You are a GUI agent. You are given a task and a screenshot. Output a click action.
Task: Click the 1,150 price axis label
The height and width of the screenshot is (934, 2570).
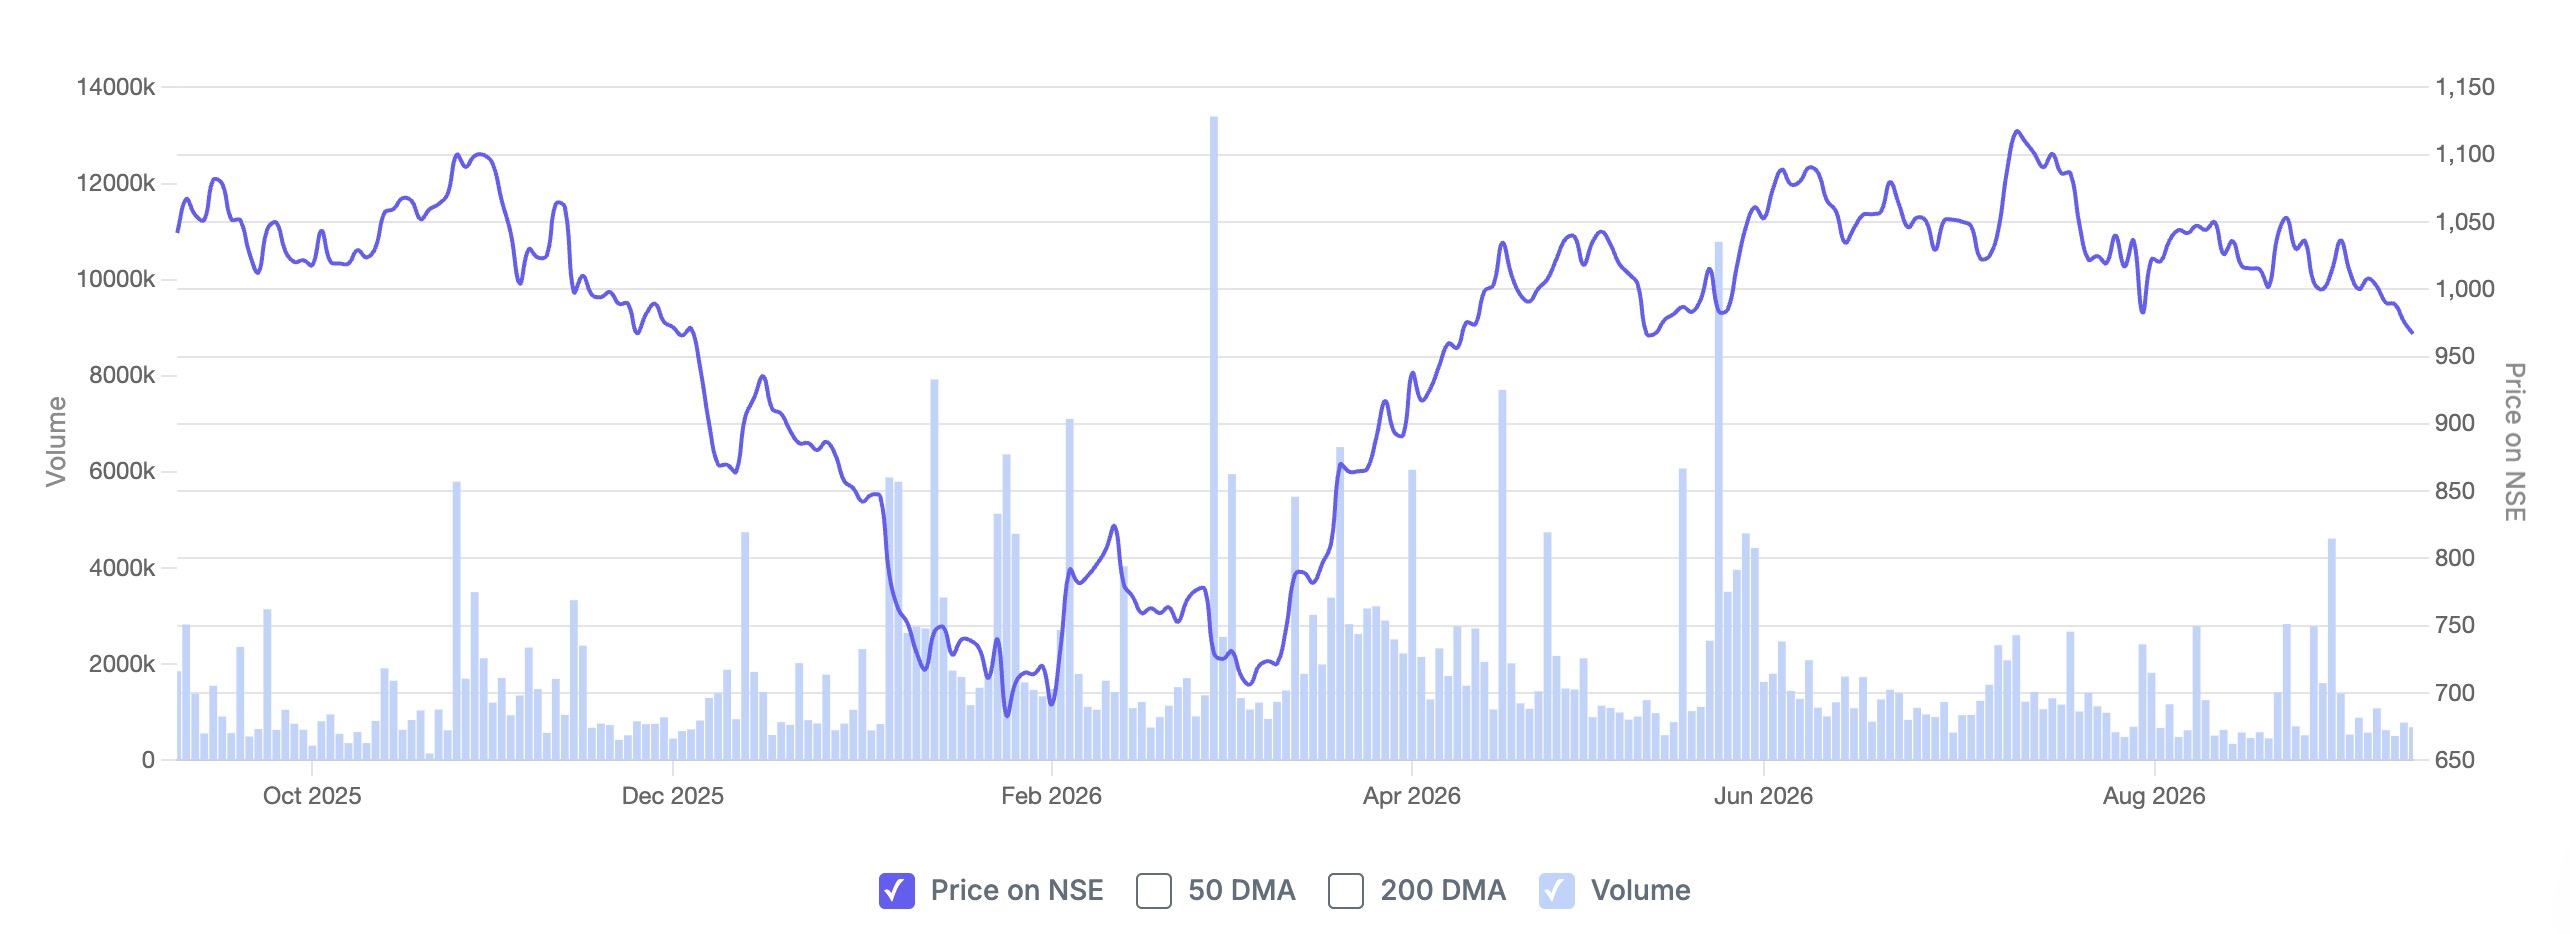[x=2464, y=87]
